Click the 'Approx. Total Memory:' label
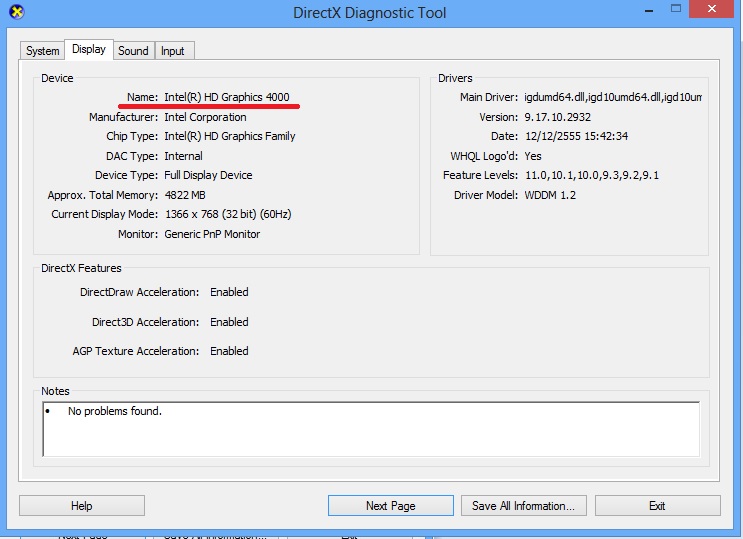The width and height of the screenshot is (743, 539). [x=103, y=195]
